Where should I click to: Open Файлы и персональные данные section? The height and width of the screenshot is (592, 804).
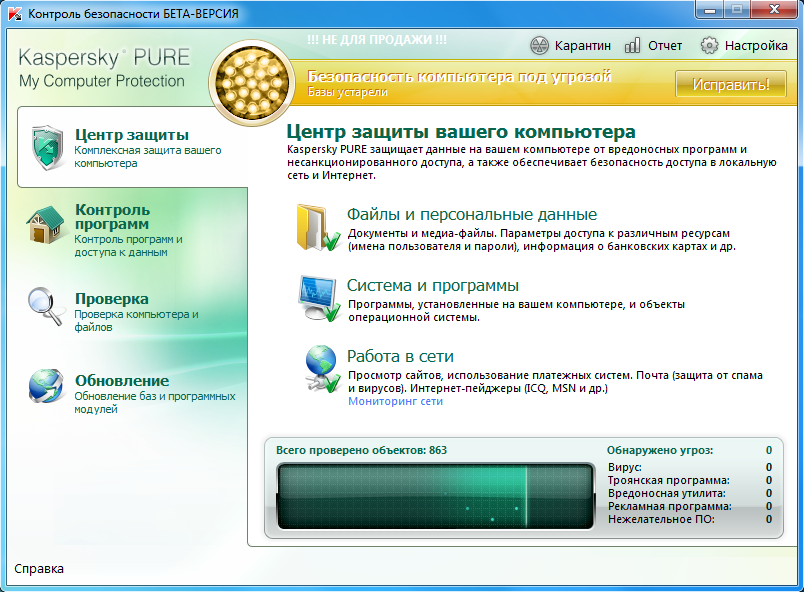[x=472, y=214]
